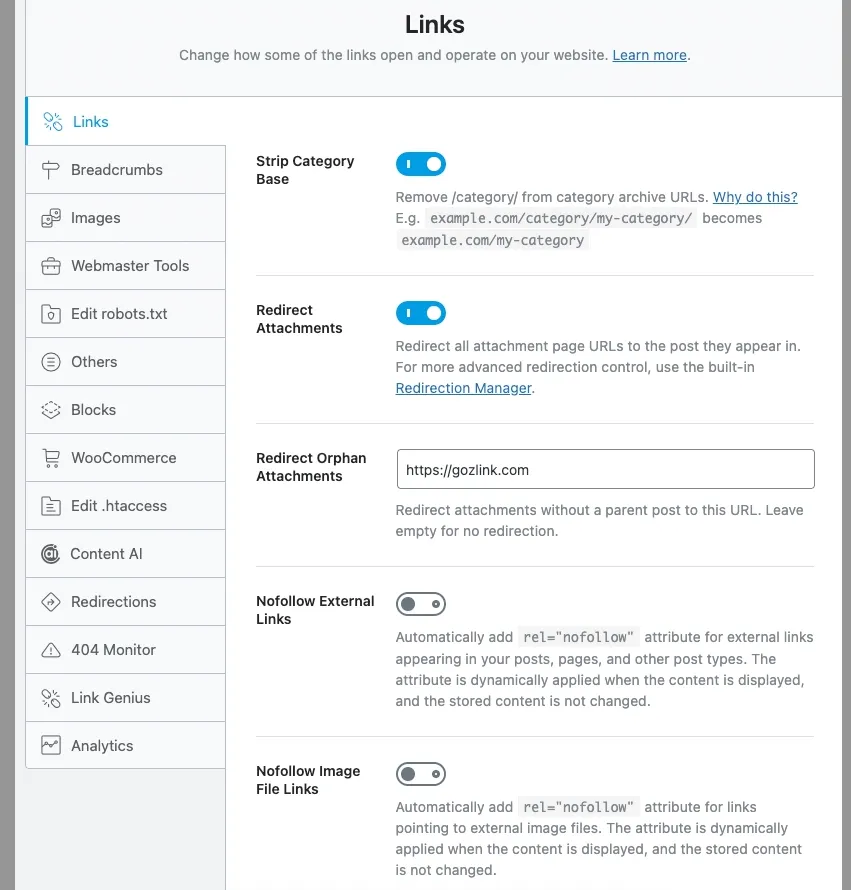Click the Link Genius icon
The height and width of the screenshot is (890, 851).
click(51, 698)
